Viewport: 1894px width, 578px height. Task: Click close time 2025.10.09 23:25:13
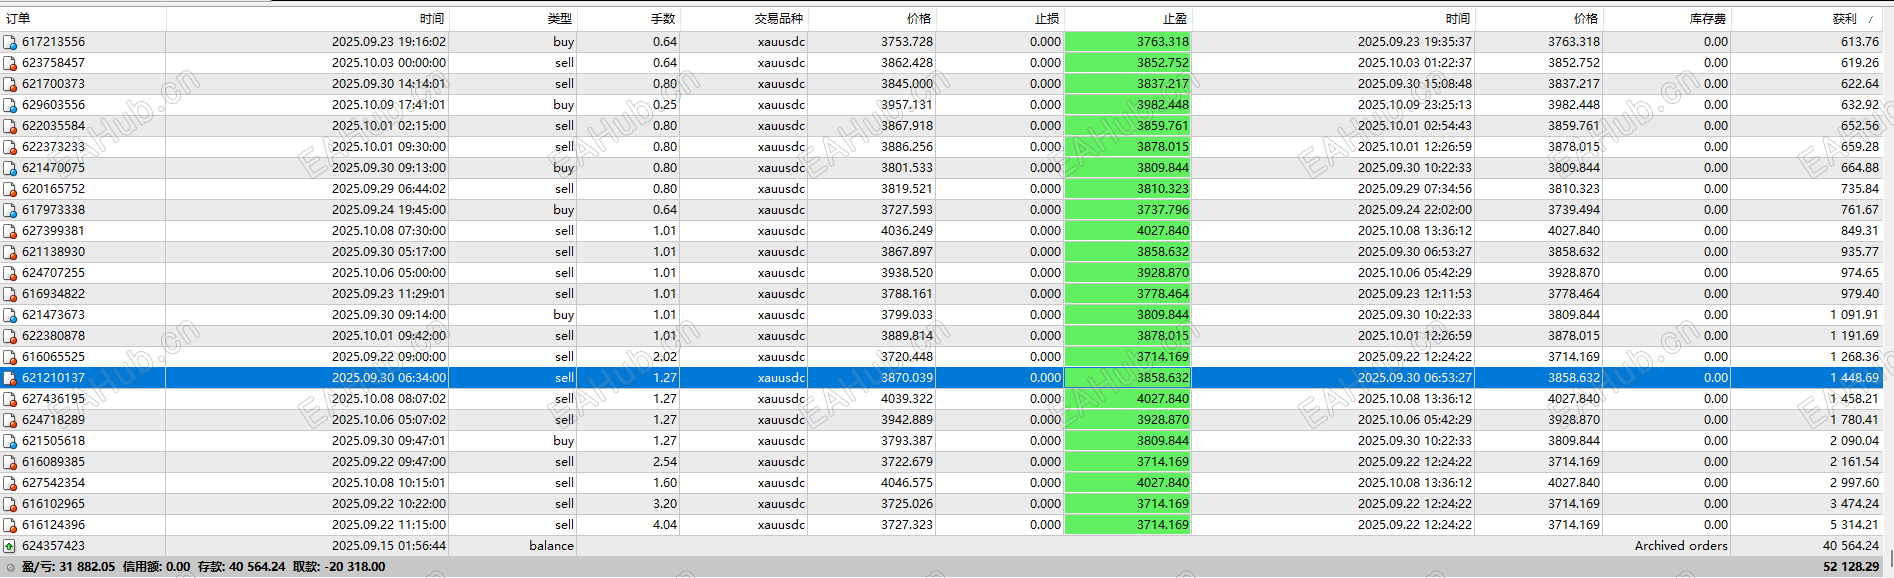click(x=1415, y=105)
